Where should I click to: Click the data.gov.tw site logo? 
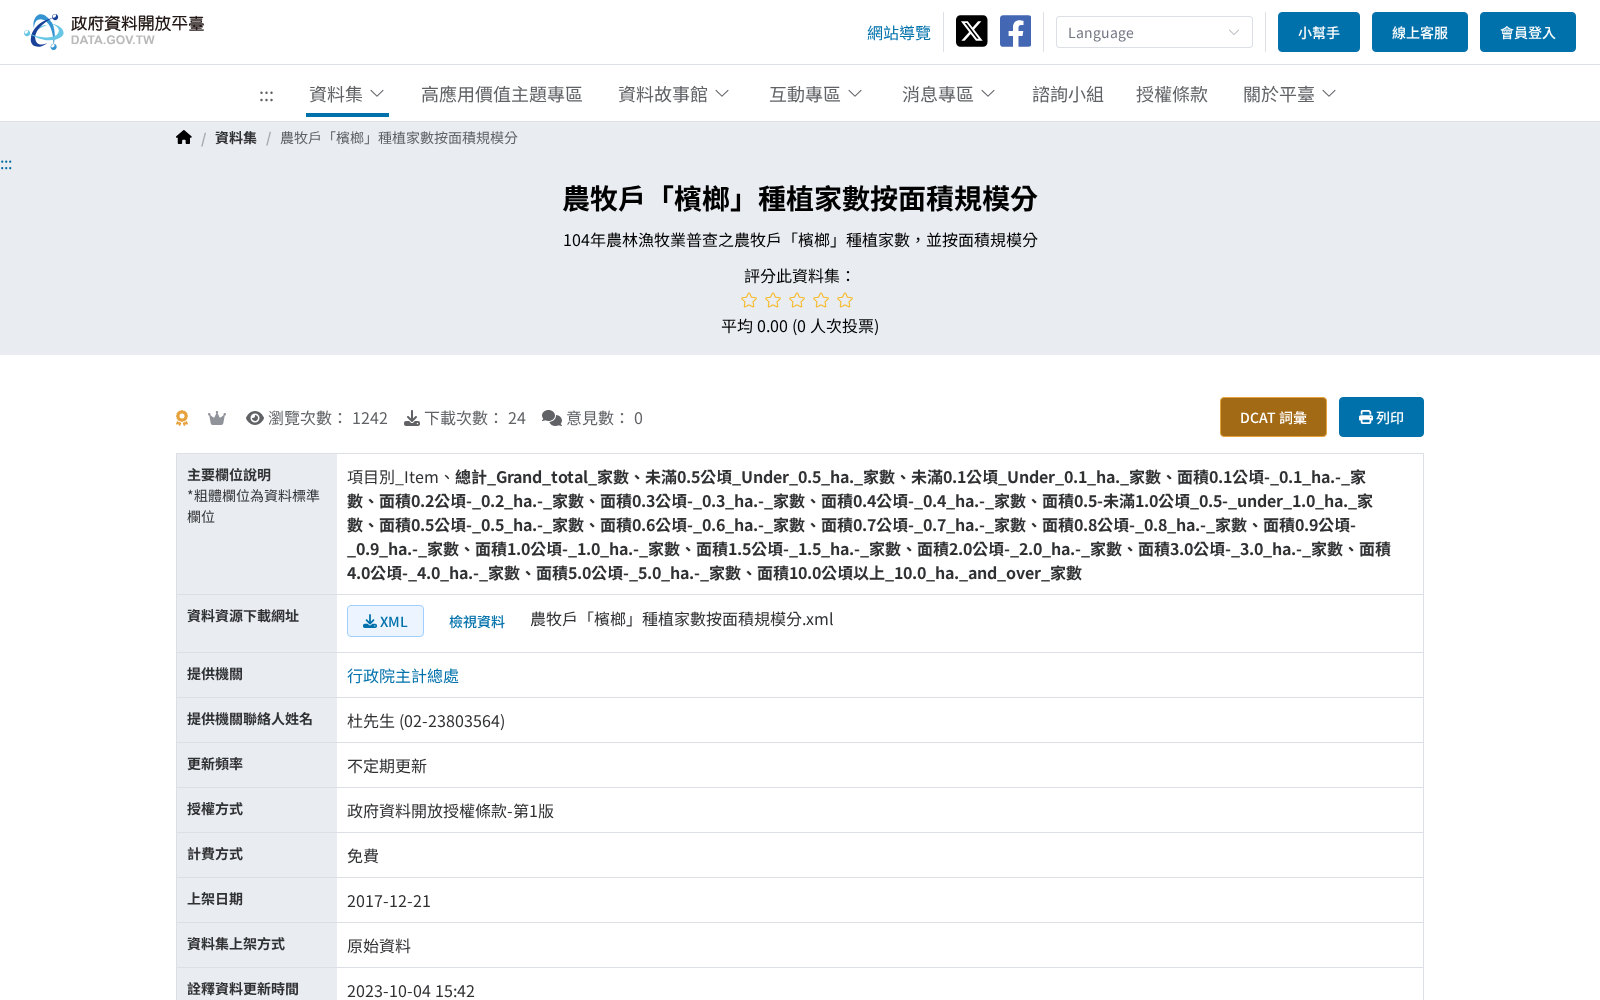pyautogui.click(x=114, y=31)
